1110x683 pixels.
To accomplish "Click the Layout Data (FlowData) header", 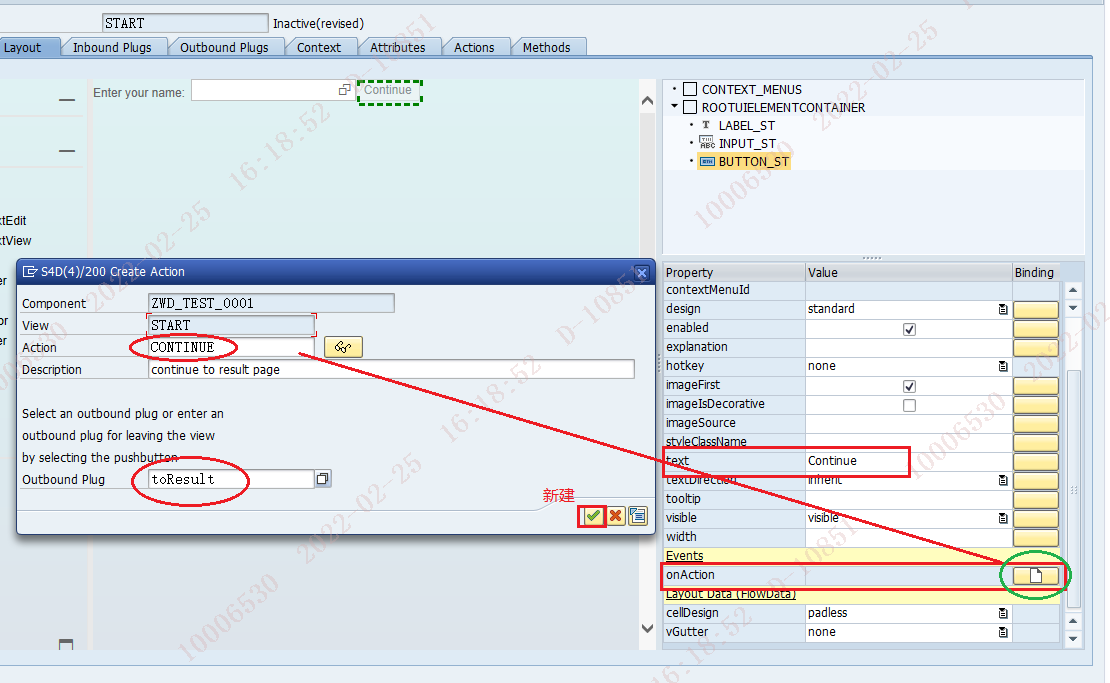I will point(731,594).
